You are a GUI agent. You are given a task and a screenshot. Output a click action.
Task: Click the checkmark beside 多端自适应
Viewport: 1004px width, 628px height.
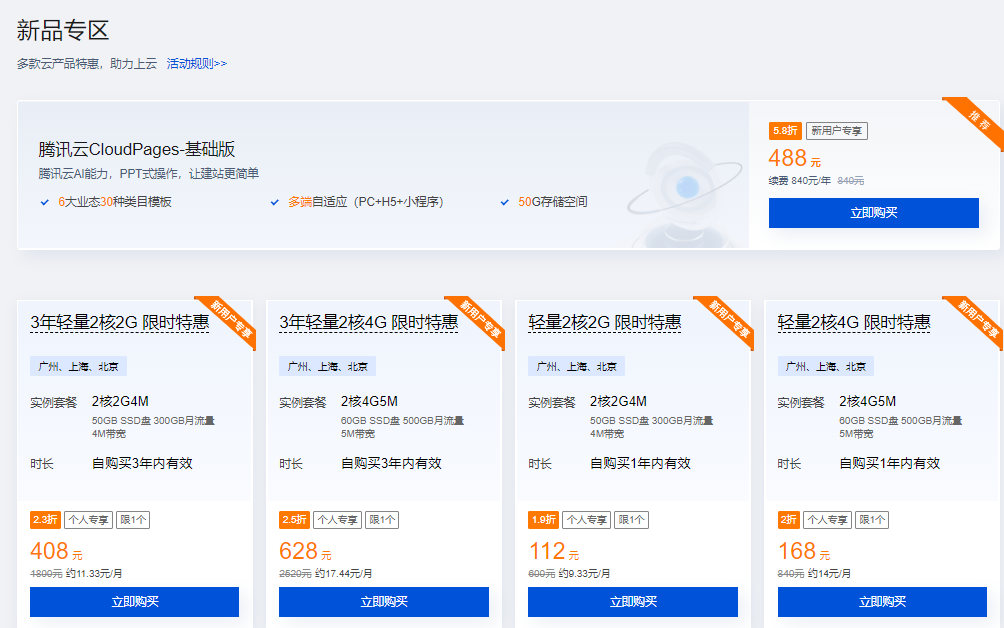(275, 202)
